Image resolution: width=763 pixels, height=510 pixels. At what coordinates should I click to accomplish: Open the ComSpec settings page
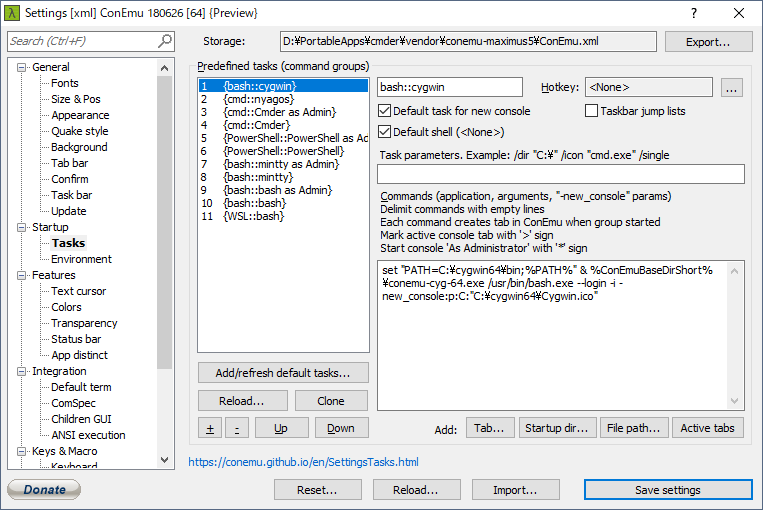coord(73,403)
